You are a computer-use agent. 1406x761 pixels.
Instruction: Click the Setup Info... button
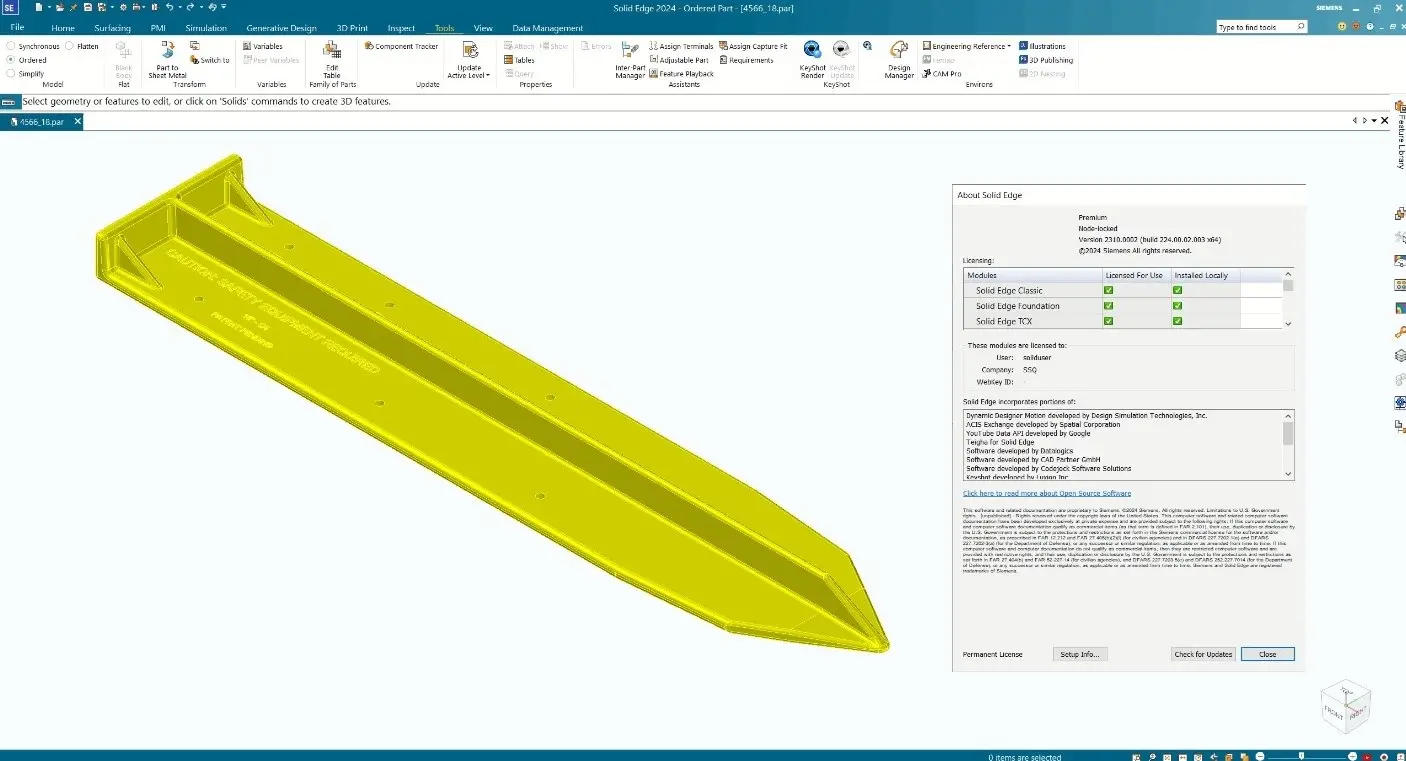pos(1079,654)
